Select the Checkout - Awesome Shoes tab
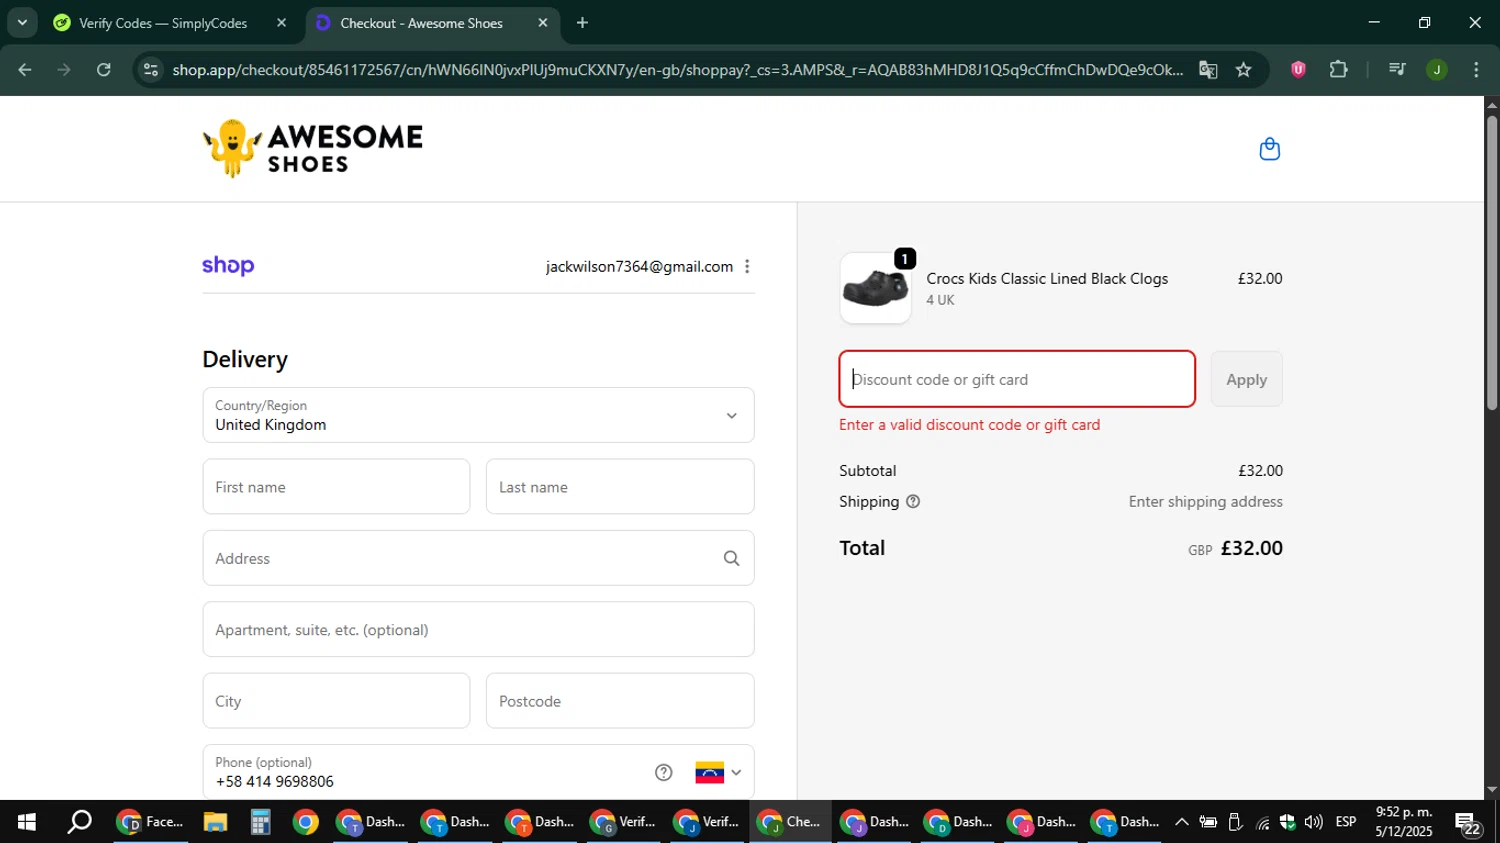The width and height of the screenshot is (1500, 843). [x=421, y=23]
